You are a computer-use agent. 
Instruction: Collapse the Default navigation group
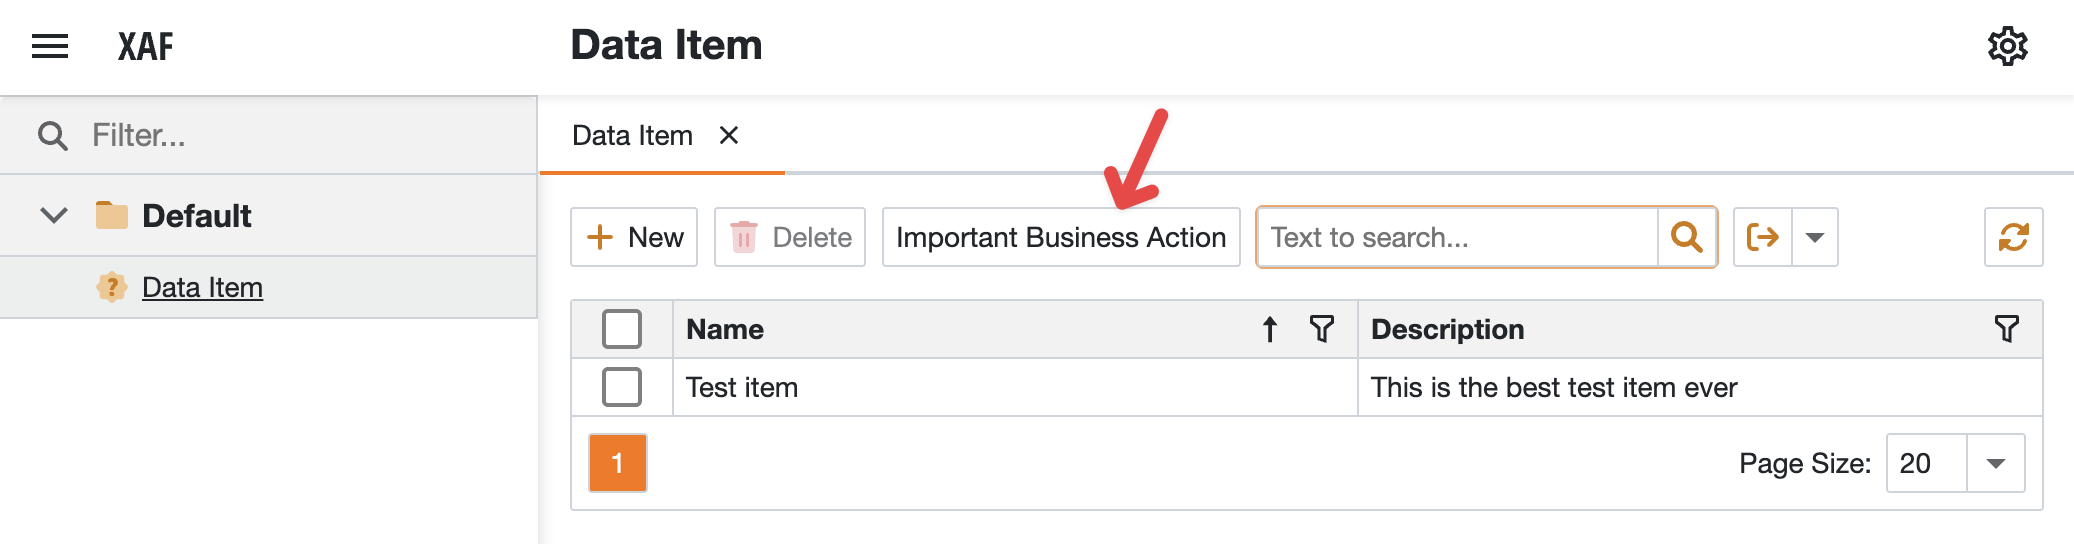[54, 215]
